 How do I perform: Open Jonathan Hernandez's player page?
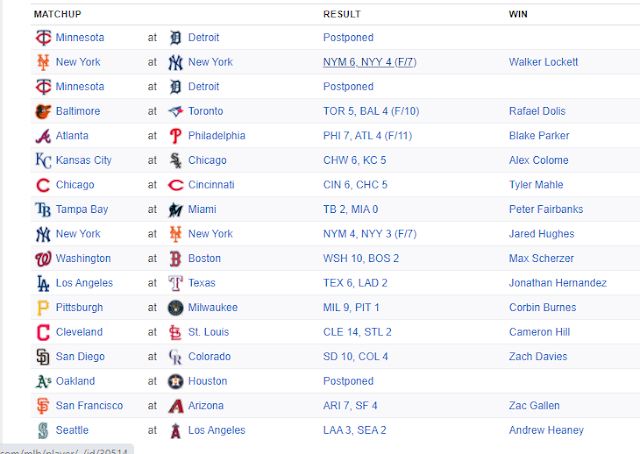click(558, 283)
